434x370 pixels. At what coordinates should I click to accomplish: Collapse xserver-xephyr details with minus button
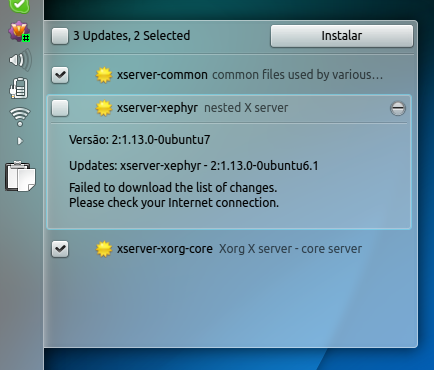398,108
